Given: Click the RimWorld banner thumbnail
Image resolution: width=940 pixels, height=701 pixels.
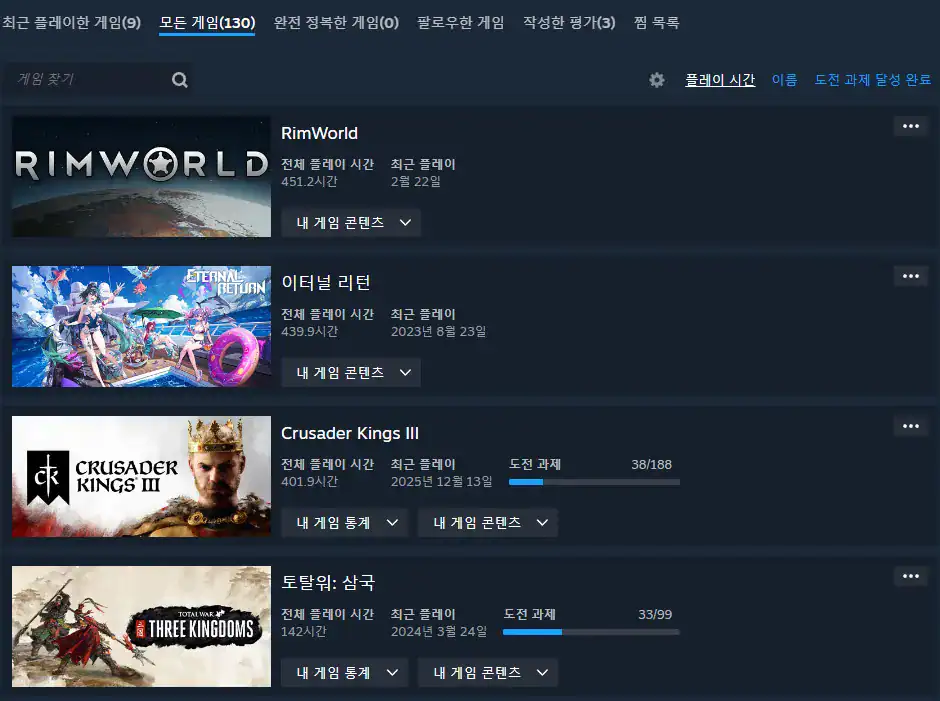Looking at the screenshot, I should click(x=141, y=176).
